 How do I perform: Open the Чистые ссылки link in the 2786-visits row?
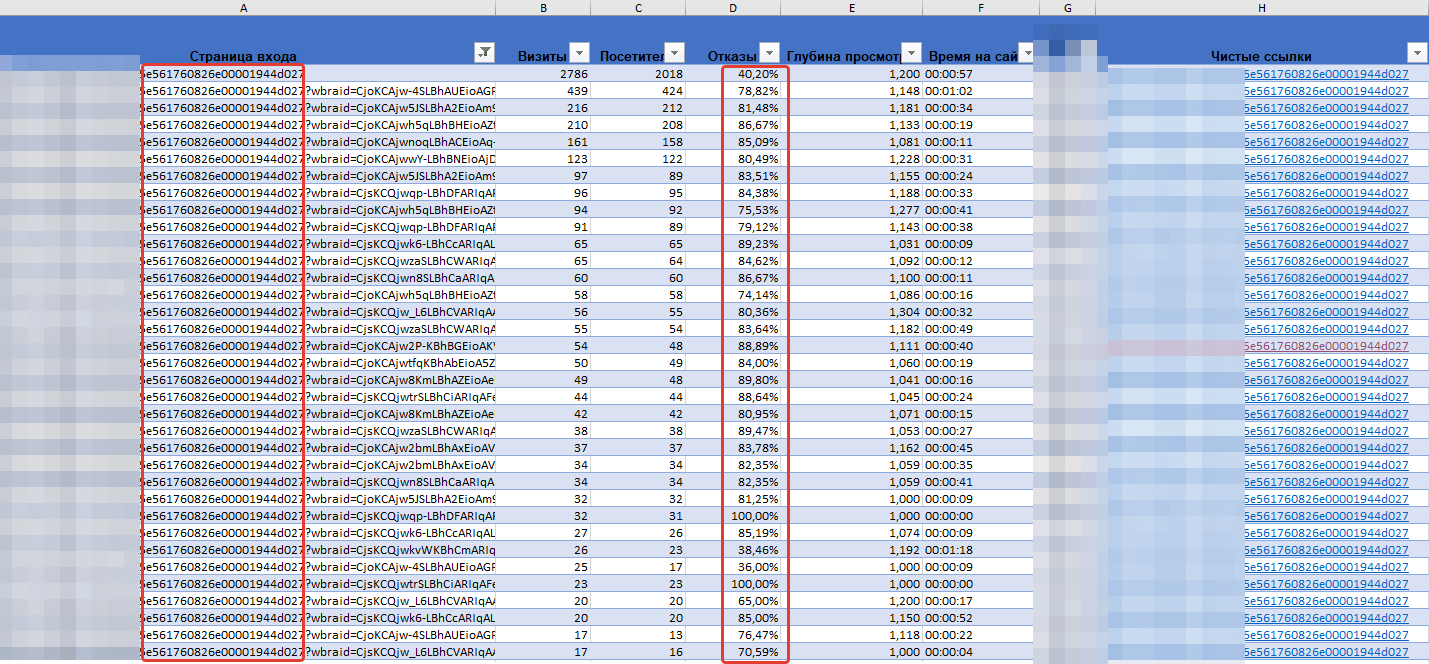(1326, 74)
